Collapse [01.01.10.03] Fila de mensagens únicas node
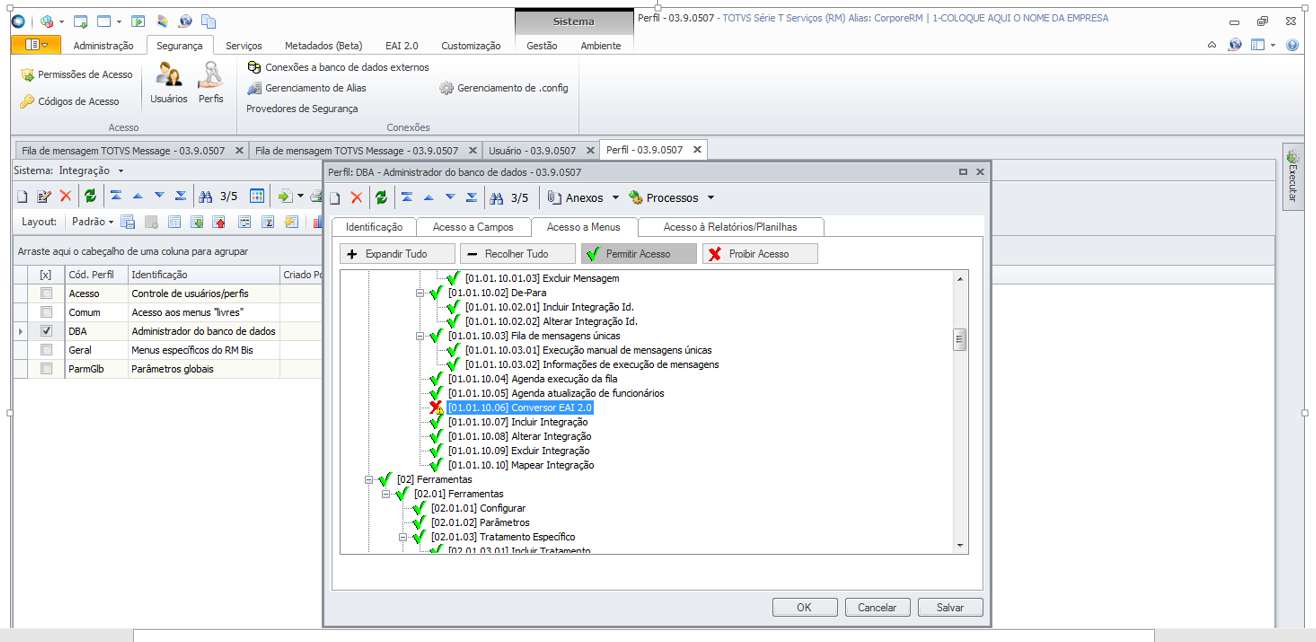The height and width of the screenshot is (642, 1316). point(421,336)
